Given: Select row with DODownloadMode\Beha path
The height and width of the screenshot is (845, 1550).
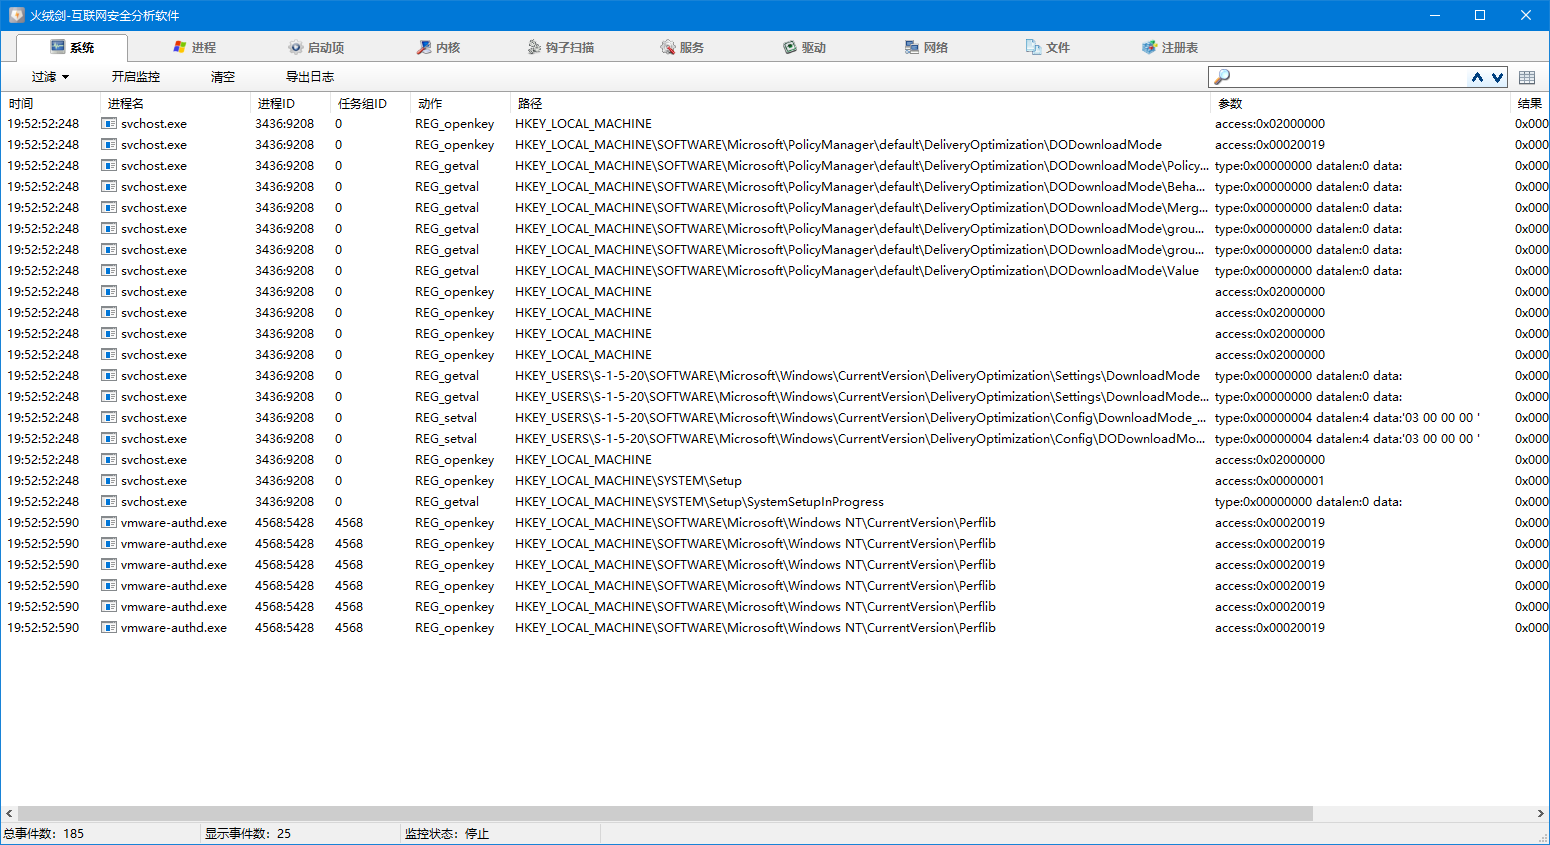Looking at the screenshot, I should [x=775, y=187].
